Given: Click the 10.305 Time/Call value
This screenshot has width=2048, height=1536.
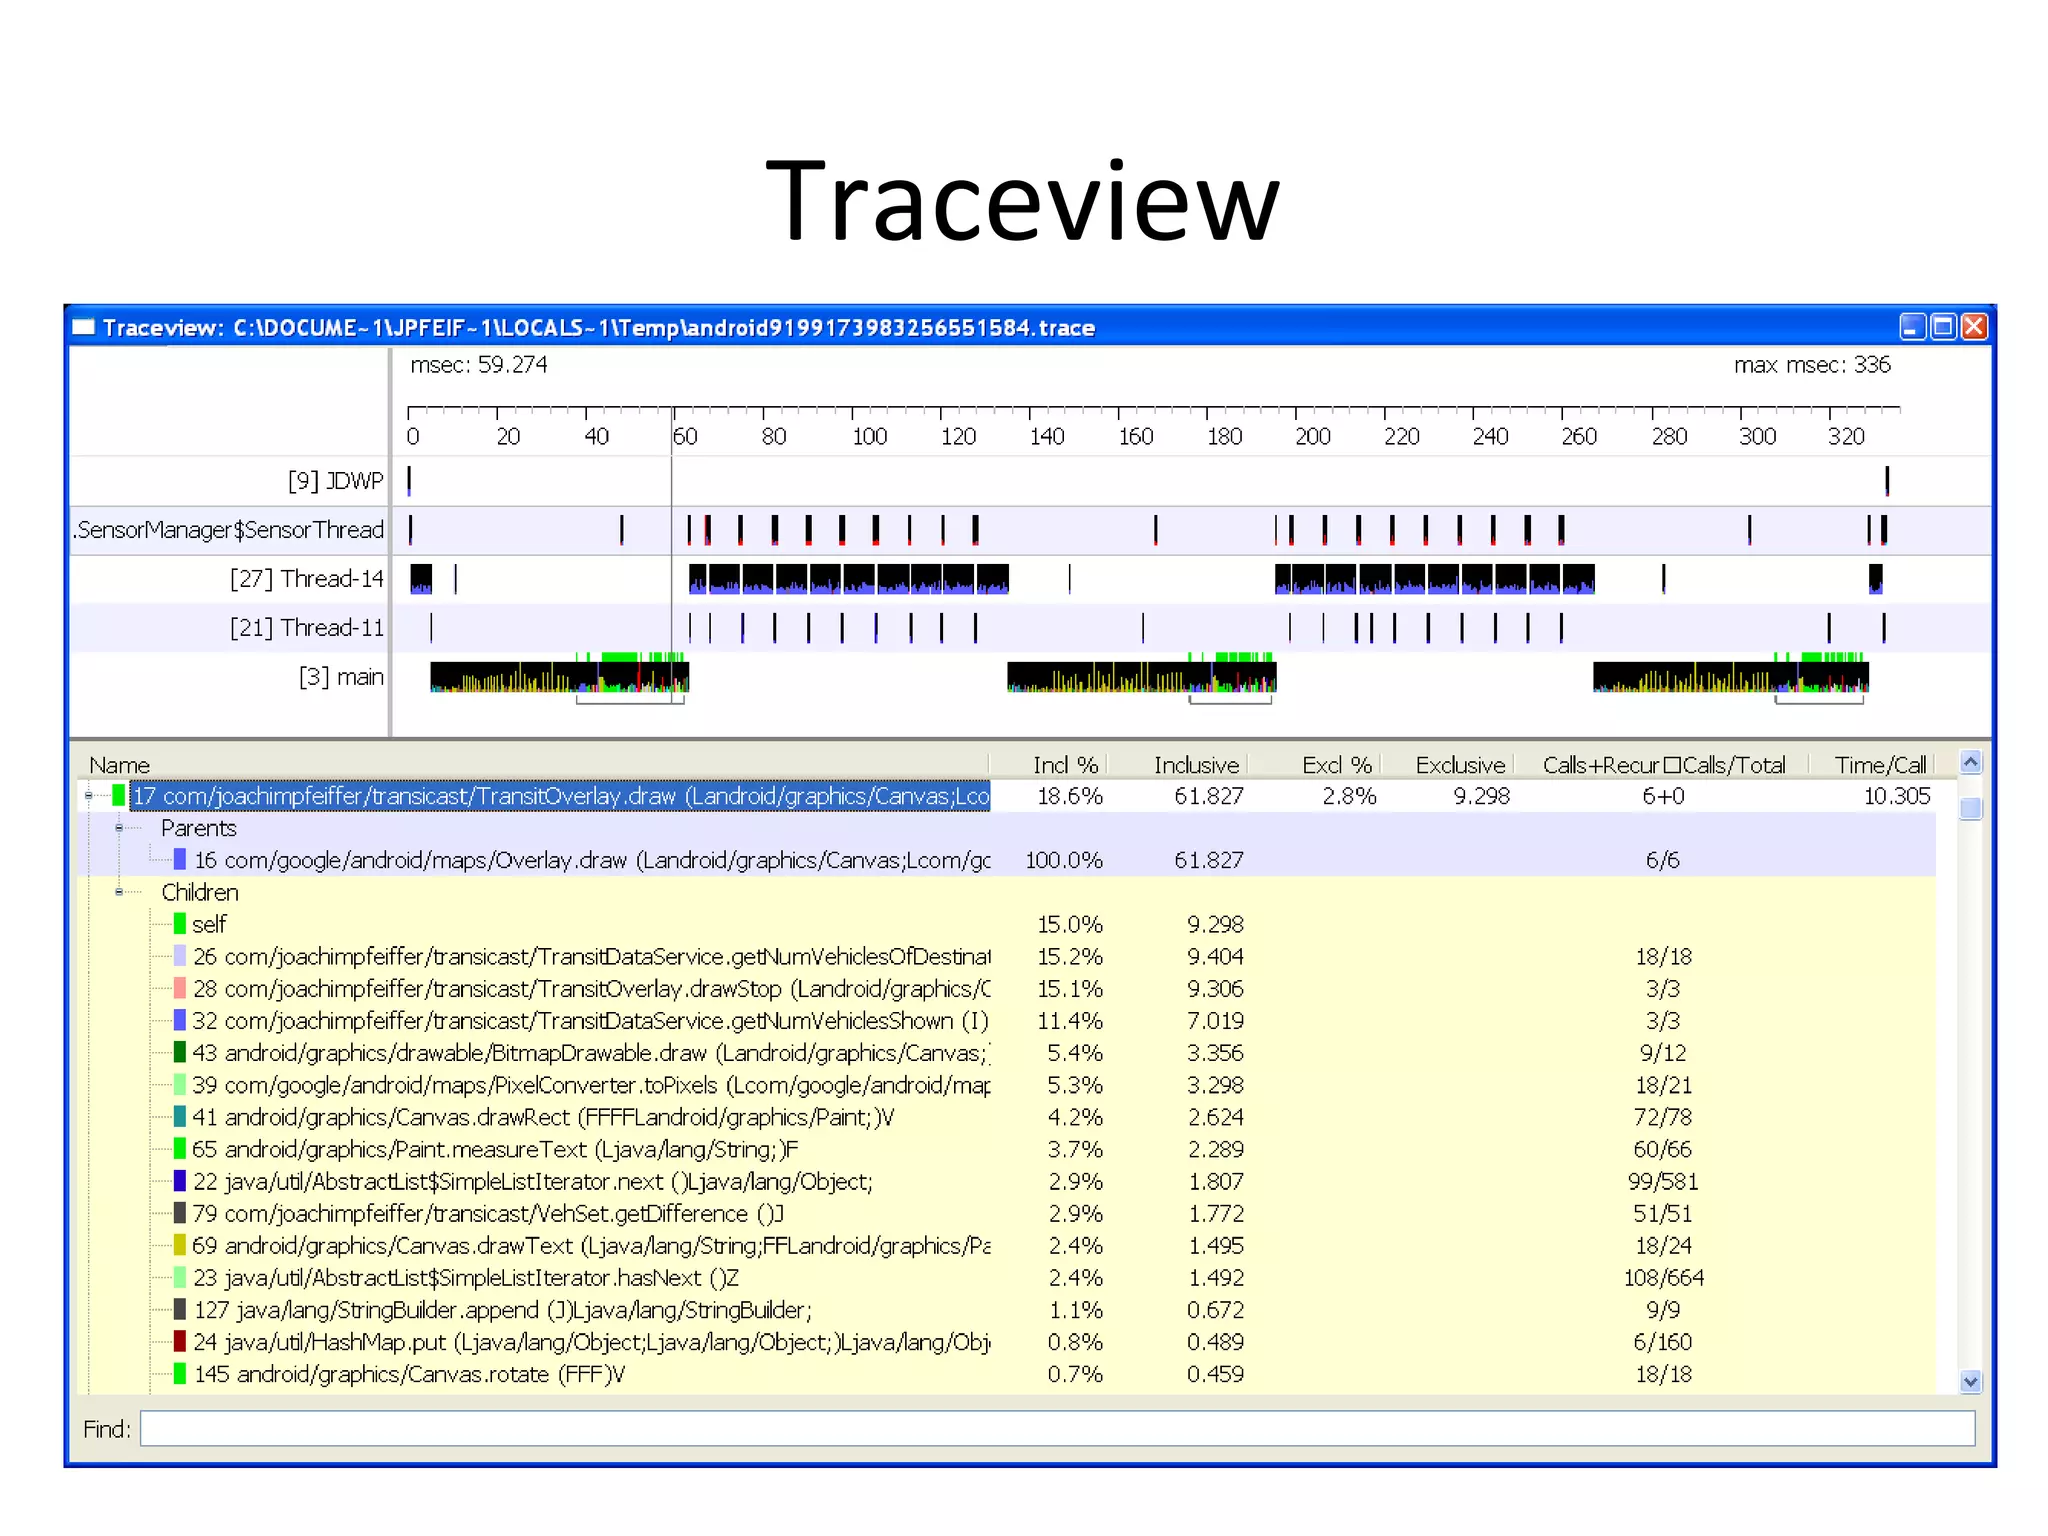Looking at the screenshot, I should pyautogui.click(x=1896, y=796).
